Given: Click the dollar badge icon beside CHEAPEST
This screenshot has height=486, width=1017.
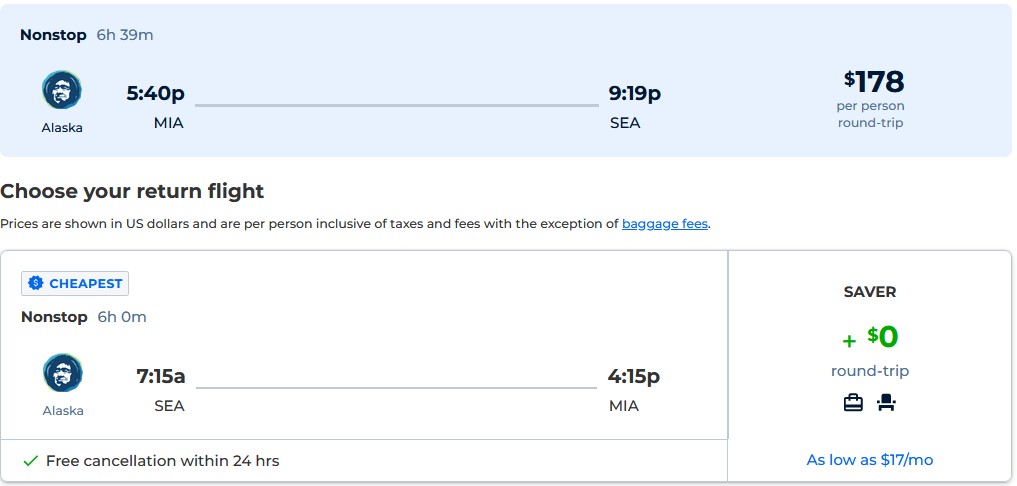Looking at the screenshot, I should click(36, 284).
